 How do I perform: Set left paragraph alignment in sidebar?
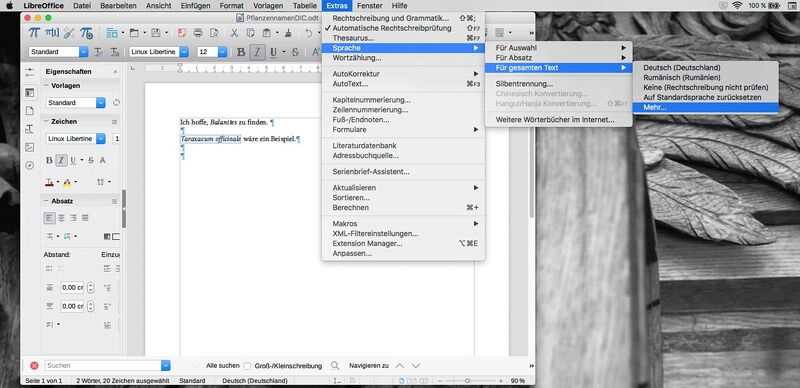point(49,218)
